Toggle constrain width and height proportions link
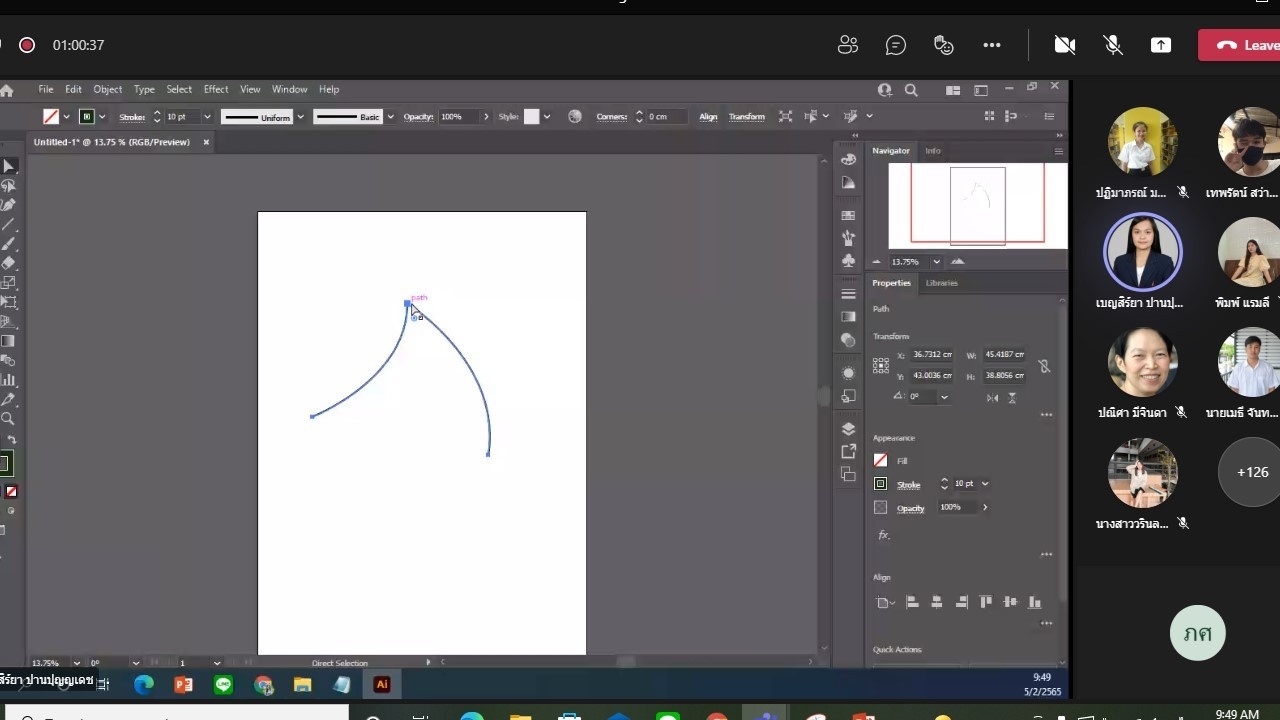 coord(1044,366)
